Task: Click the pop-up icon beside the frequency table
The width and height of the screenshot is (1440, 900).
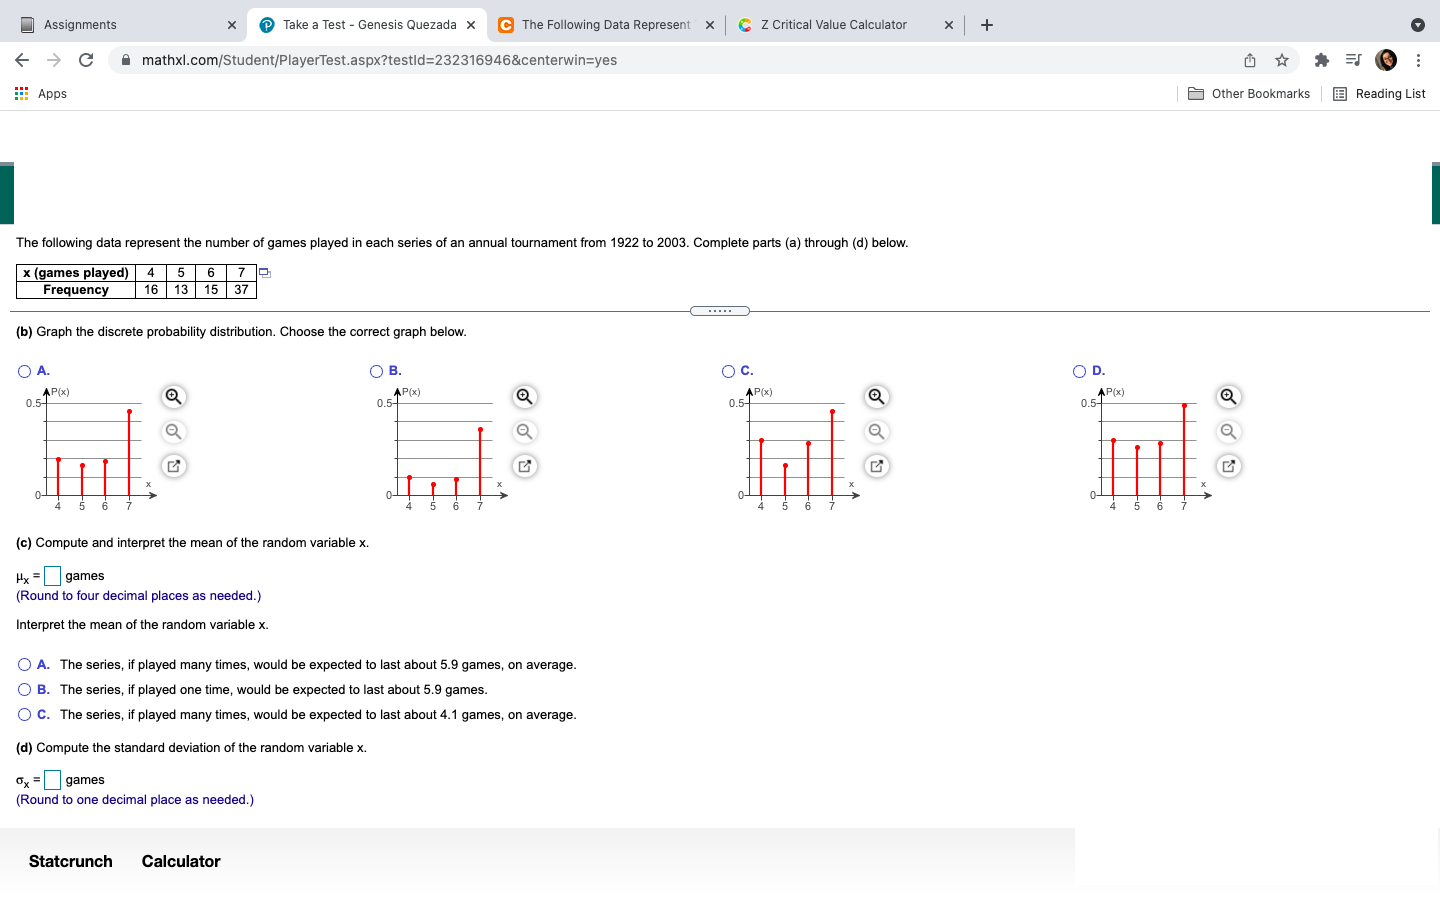Action: pos(263,272)
